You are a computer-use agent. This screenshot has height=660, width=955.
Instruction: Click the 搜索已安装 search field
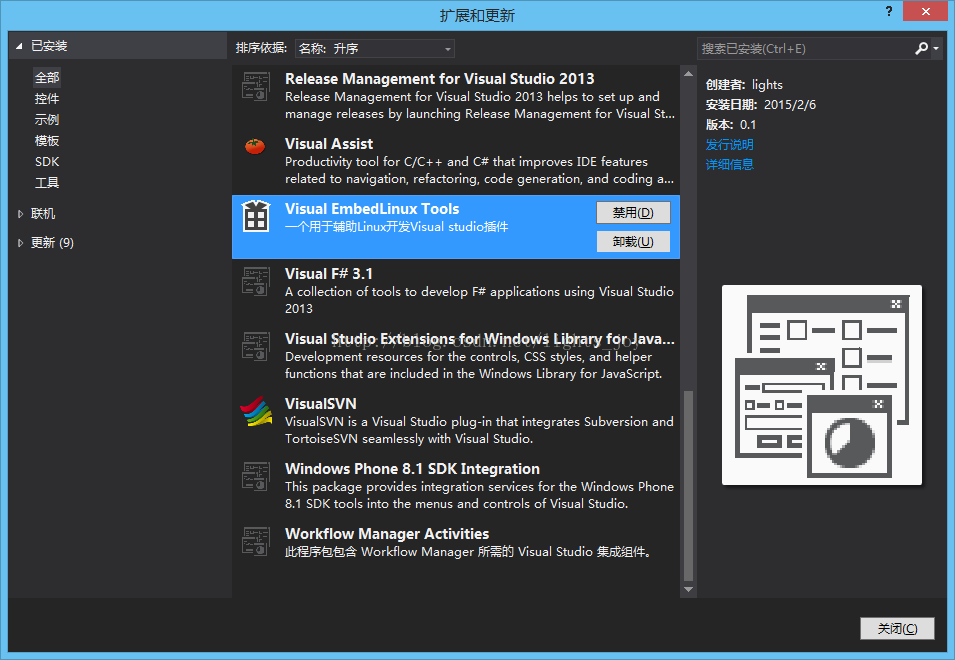[805, 49]
